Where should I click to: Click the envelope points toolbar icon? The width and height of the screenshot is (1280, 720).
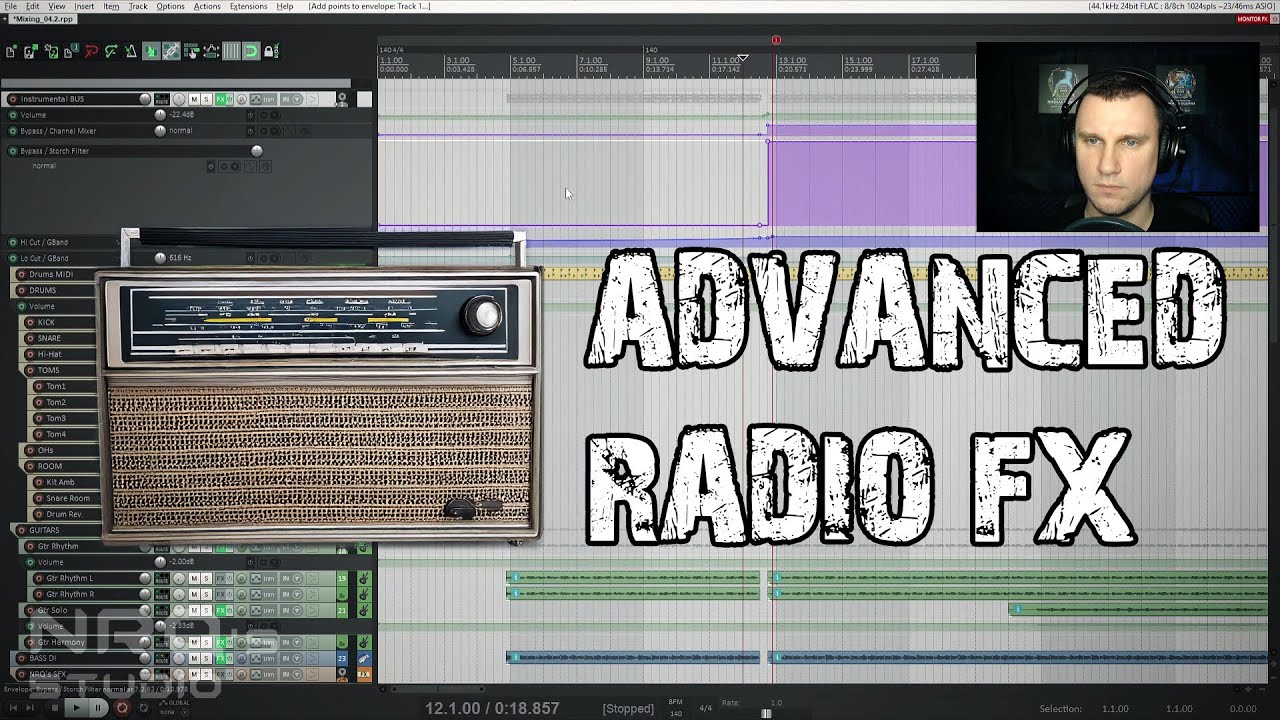click(211, 51)
